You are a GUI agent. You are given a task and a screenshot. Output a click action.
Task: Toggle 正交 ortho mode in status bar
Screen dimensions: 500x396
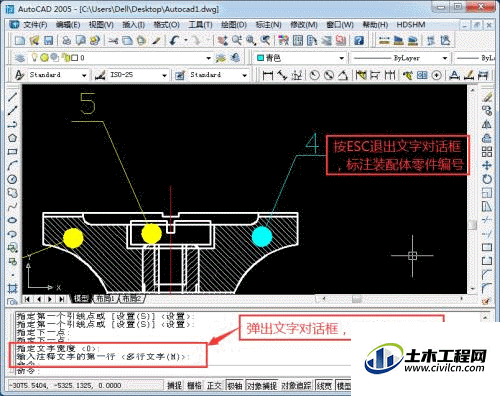click(x=214, y=386)
